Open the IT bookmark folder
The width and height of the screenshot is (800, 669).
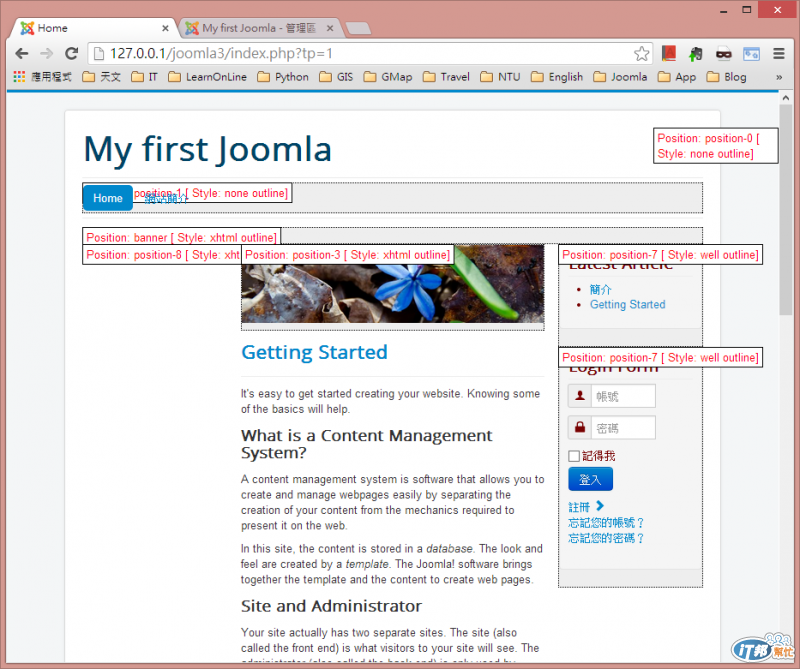(144, 77)
